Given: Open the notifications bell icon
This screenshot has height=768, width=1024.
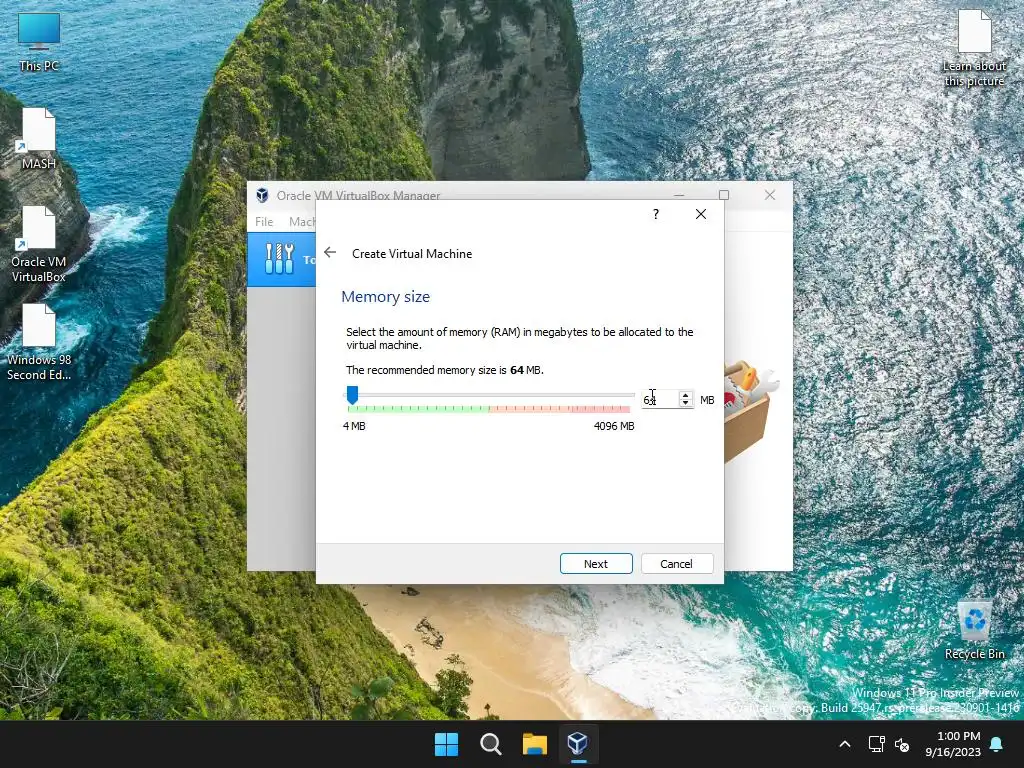Looking at the screenshot, I should click(x=997, y=744).
